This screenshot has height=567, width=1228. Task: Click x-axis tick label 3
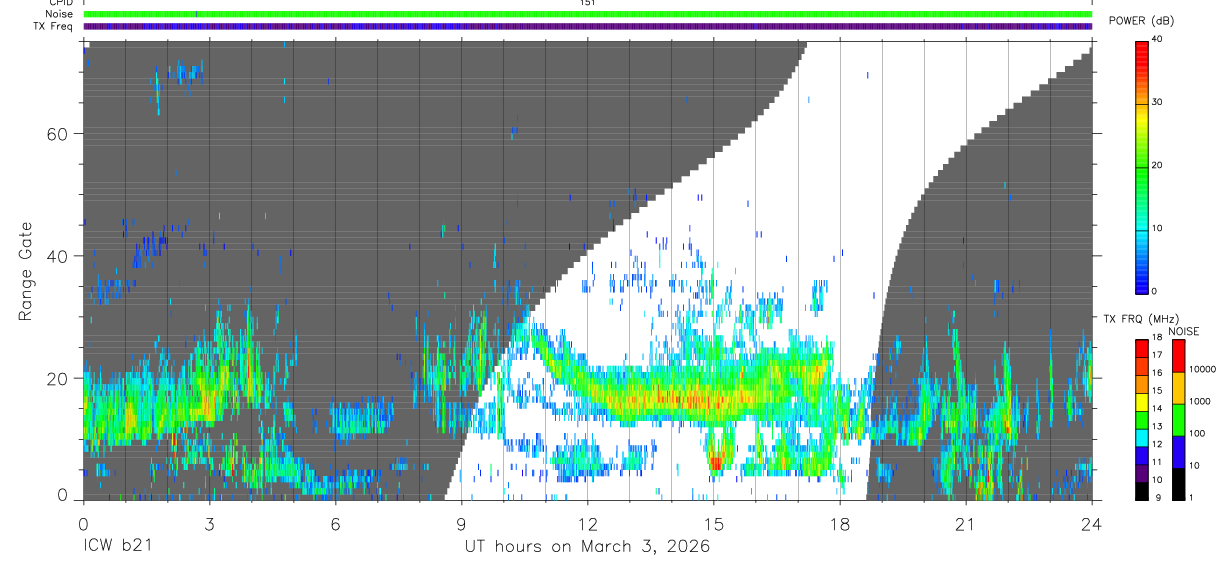pos(209,524)
